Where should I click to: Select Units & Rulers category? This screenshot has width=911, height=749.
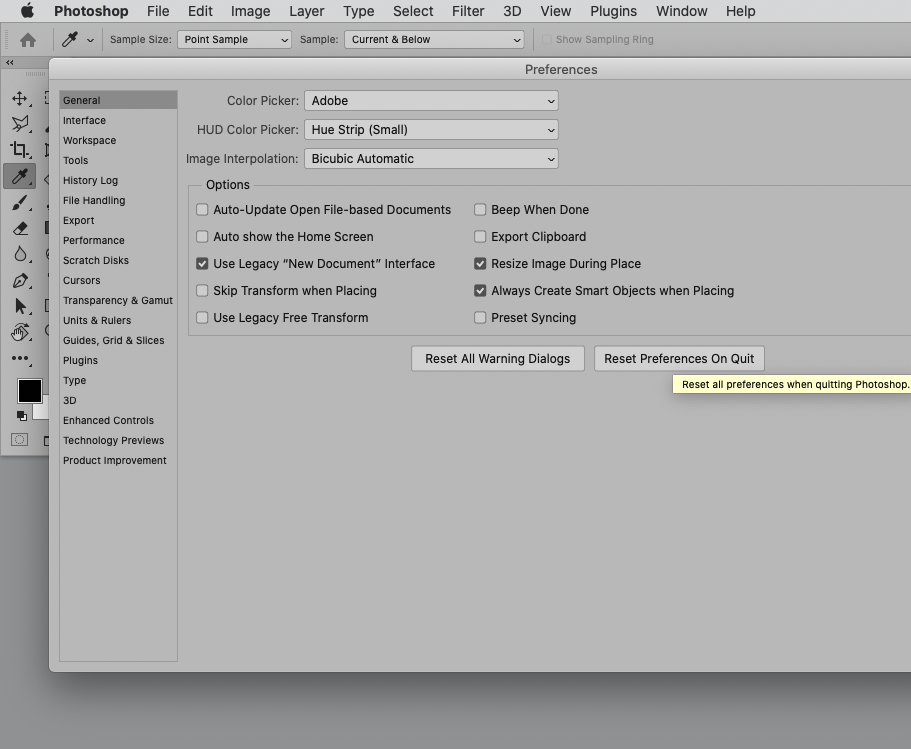[x=119, y=320]
